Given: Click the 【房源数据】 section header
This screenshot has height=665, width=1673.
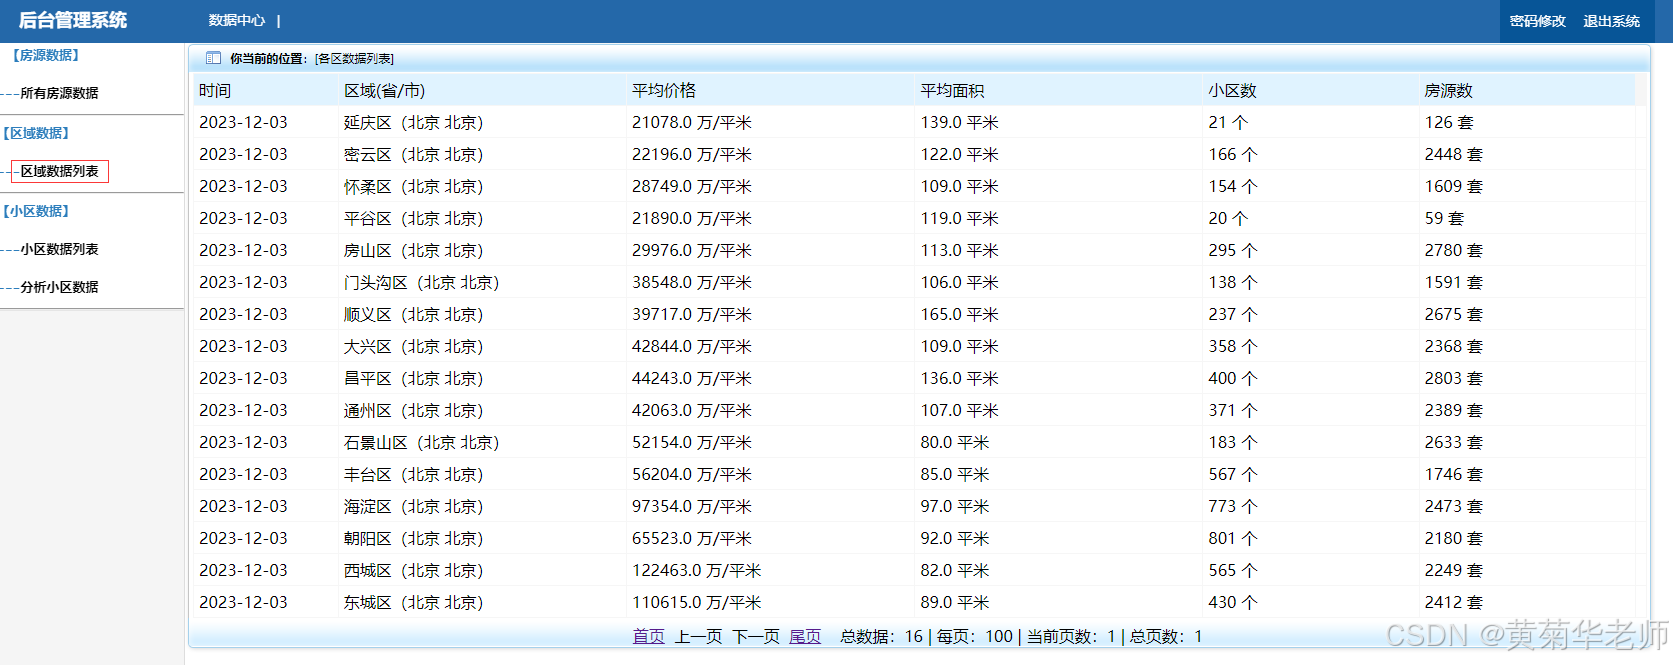Looking at the screenshot, I should coord(45,55).
